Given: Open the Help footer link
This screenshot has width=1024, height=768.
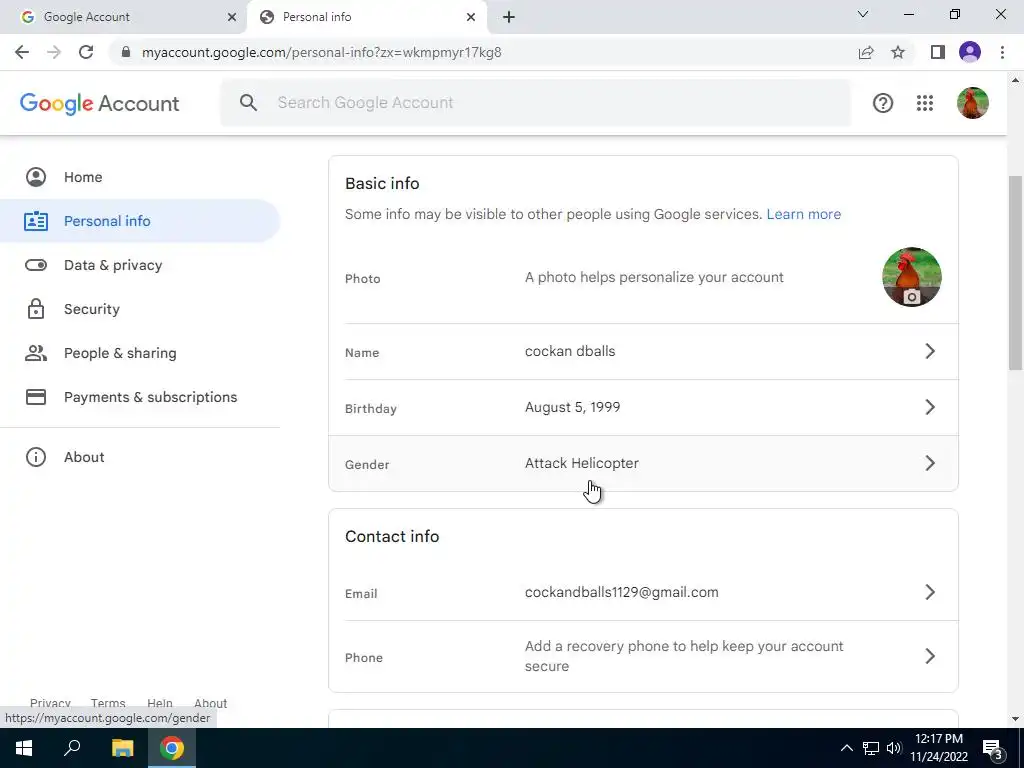Looking at the screenshot, I should [159, 703].
